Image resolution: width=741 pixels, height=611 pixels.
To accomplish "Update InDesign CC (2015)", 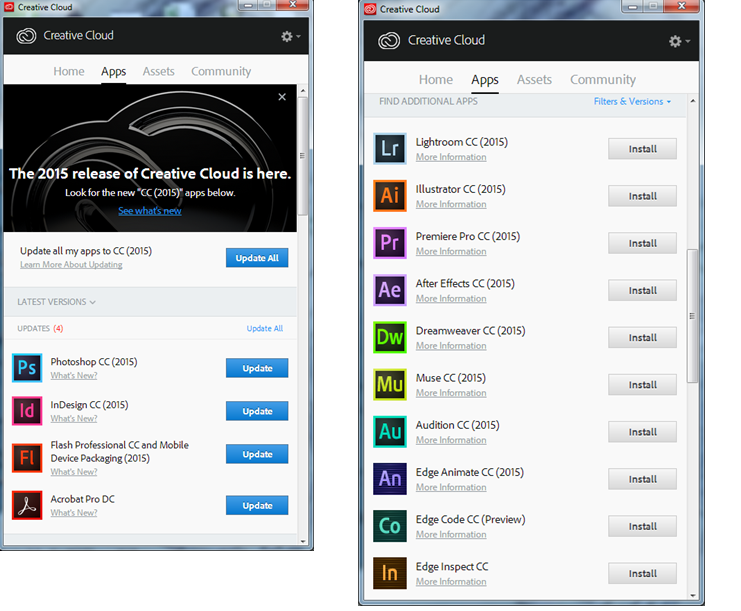I will coord(257,411).
